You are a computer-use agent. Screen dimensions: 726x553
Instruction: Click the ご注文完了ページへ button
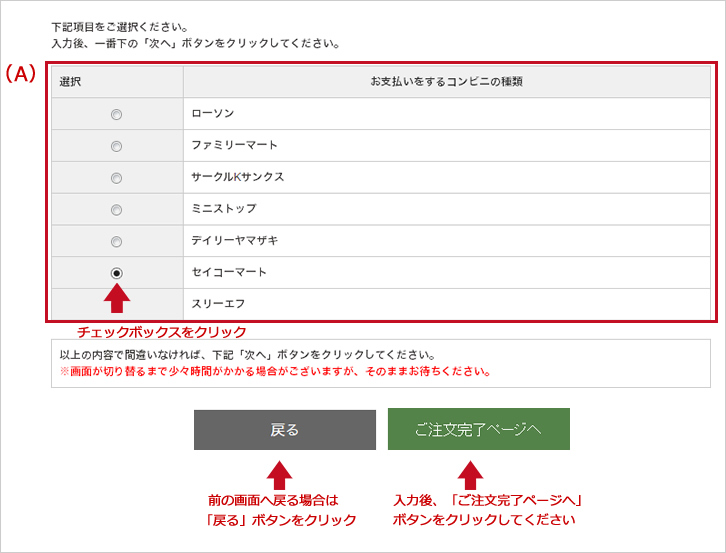pos(479,429)
